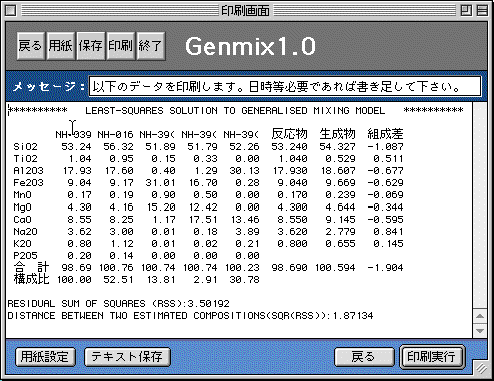Viewport: 494px width, 381px height.
Task: Click the value 0.841 in Na2O row
Action: [x=388, y=232]
